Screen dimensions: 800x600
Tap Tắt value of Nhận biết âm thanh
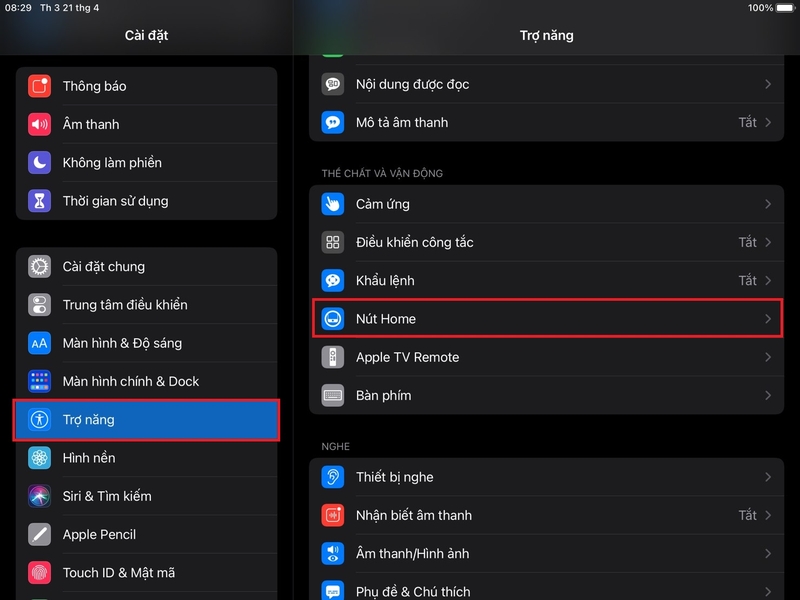coord(747,515)
